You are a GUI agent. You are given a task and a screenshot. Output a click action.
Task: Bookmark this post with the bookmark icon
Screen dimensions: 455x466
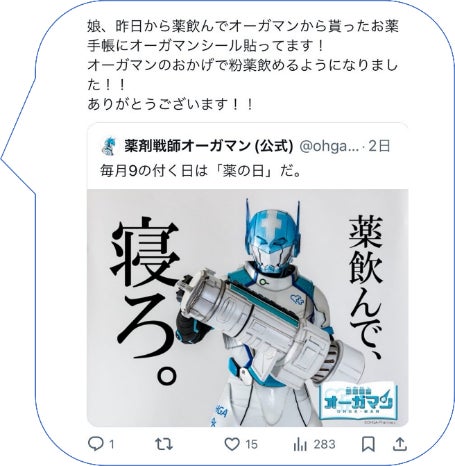[368, 444]
